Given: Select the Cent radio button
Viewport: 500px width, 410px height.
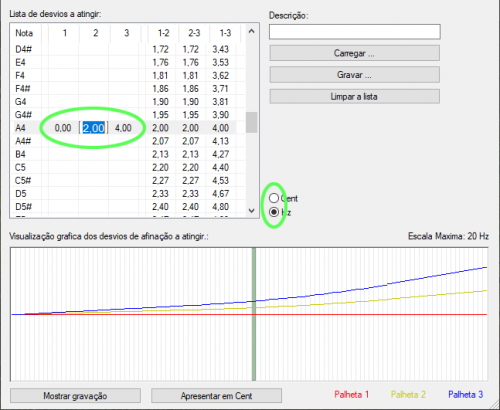Looking at the screenshot, I should point(274,198).
